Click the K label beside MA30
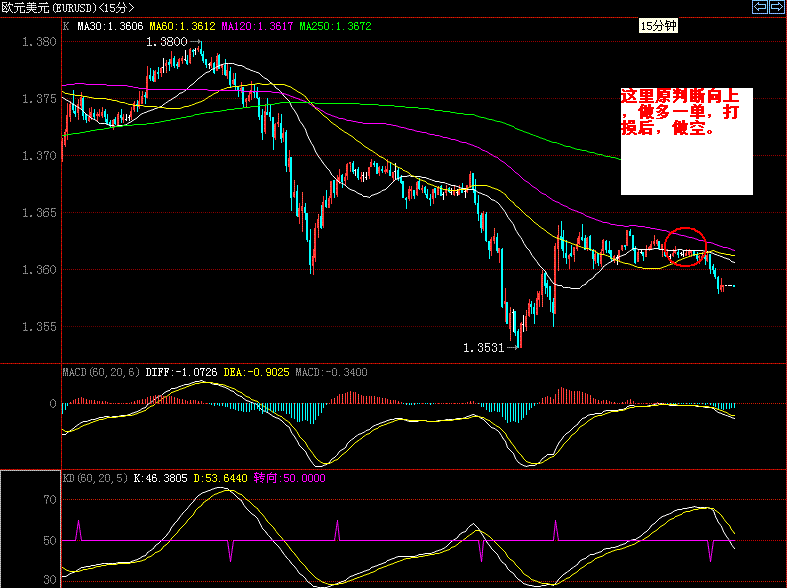This screenshot has height=588, width=789. (66, 26)
